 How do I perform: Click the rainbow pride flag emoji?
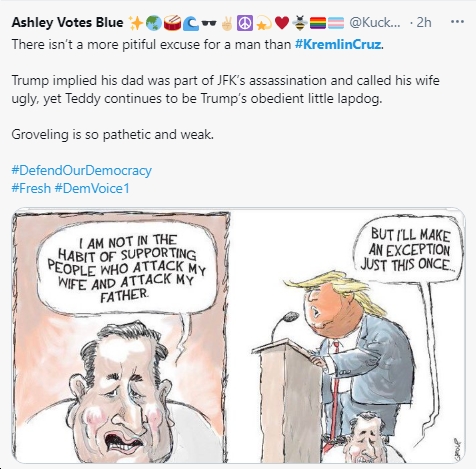click(x=318, y=23)
